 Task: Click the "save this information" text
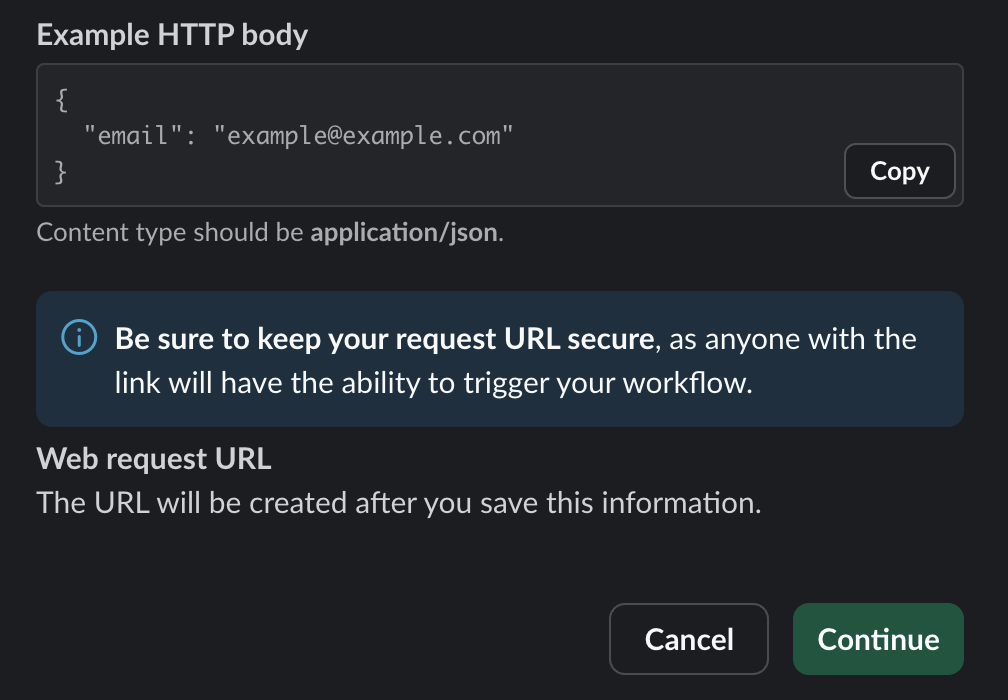[x=616, y=502]
